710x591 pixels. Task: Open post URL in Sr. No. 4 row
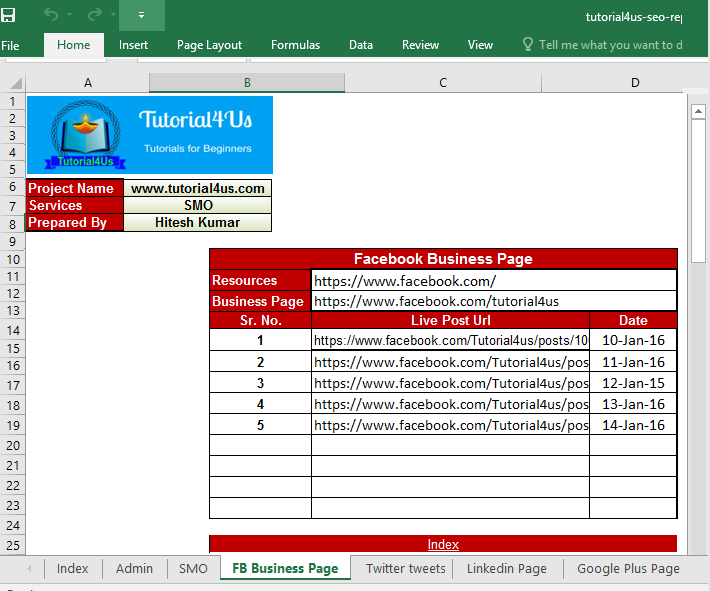[x=451, y=404]
